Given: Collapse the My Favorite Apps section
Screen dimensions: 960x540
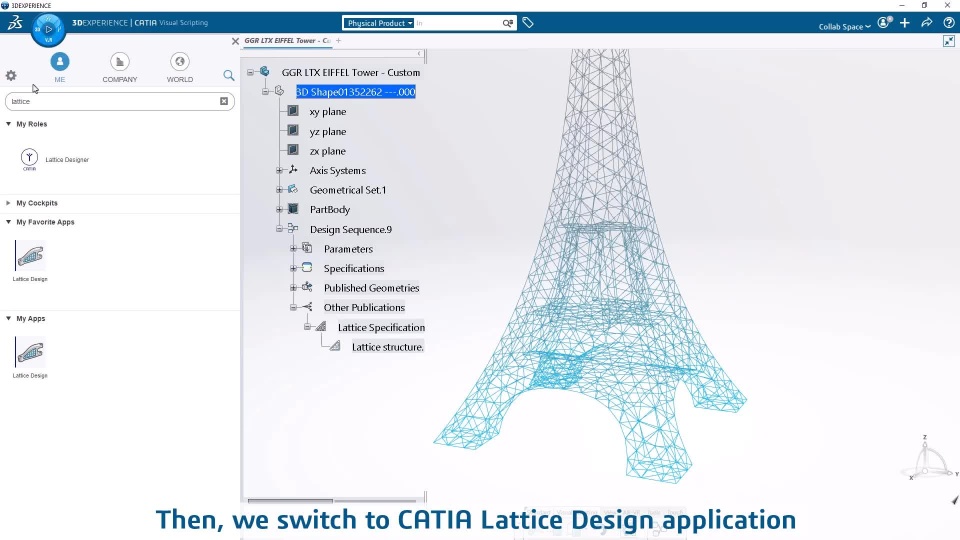Looking at the screenshot, I should (9, 222).
